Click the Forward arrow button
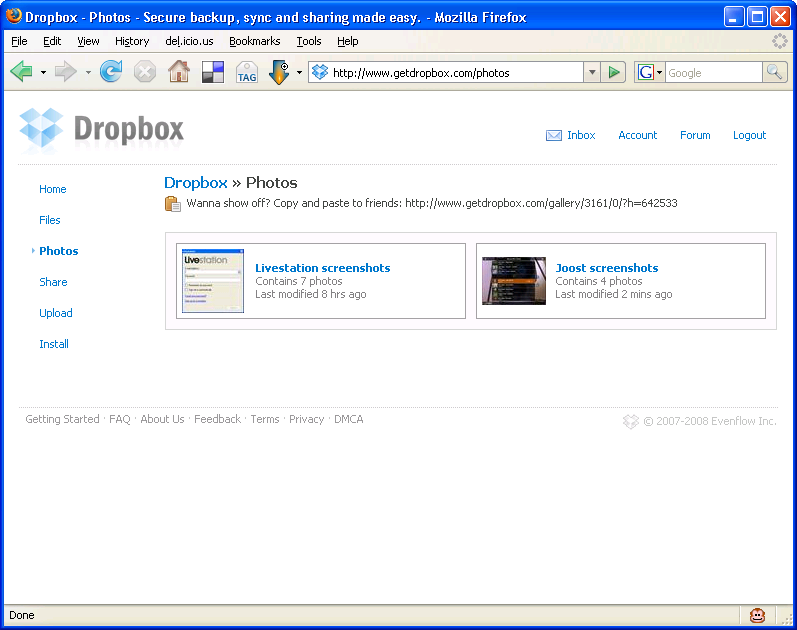 coord(65,72)
